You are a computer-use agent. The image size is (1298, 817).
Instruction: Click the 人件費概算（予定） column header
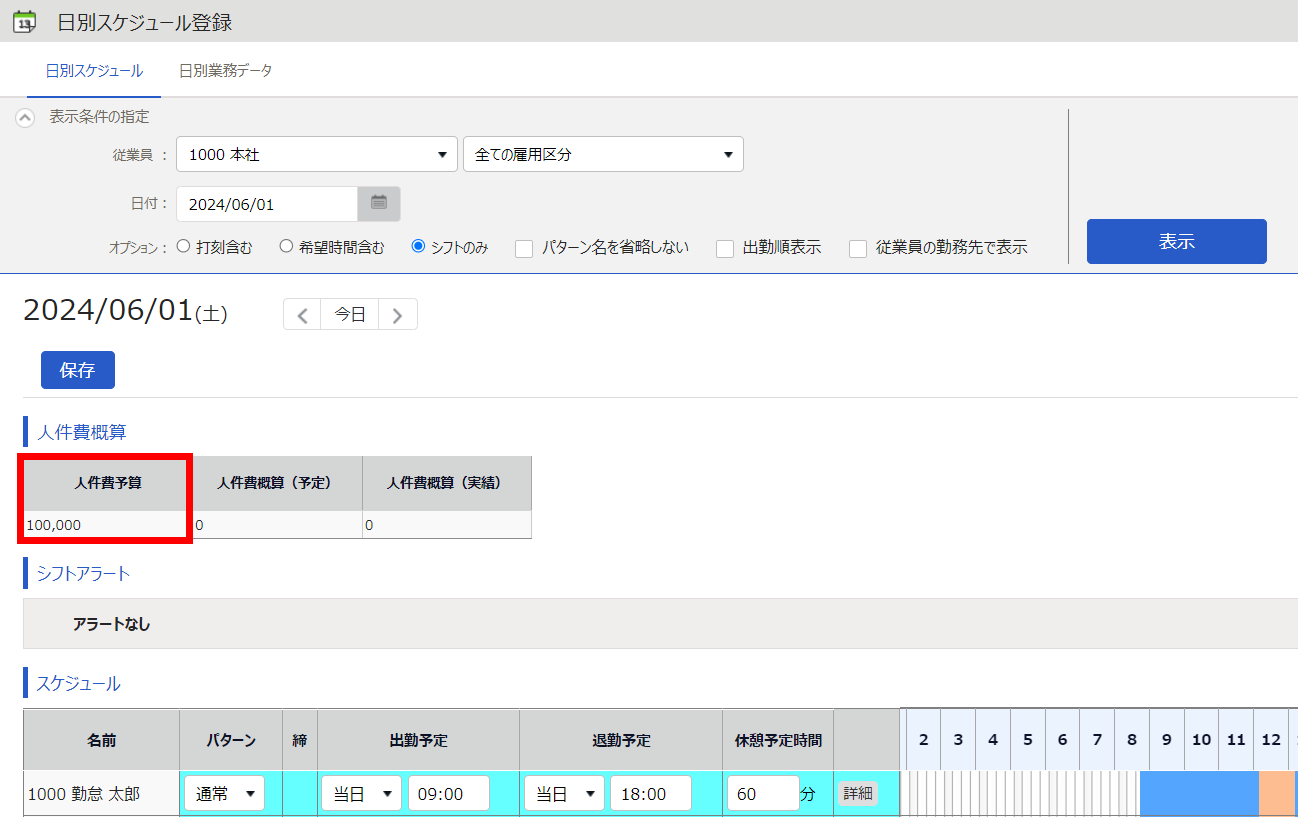[277, 483]
